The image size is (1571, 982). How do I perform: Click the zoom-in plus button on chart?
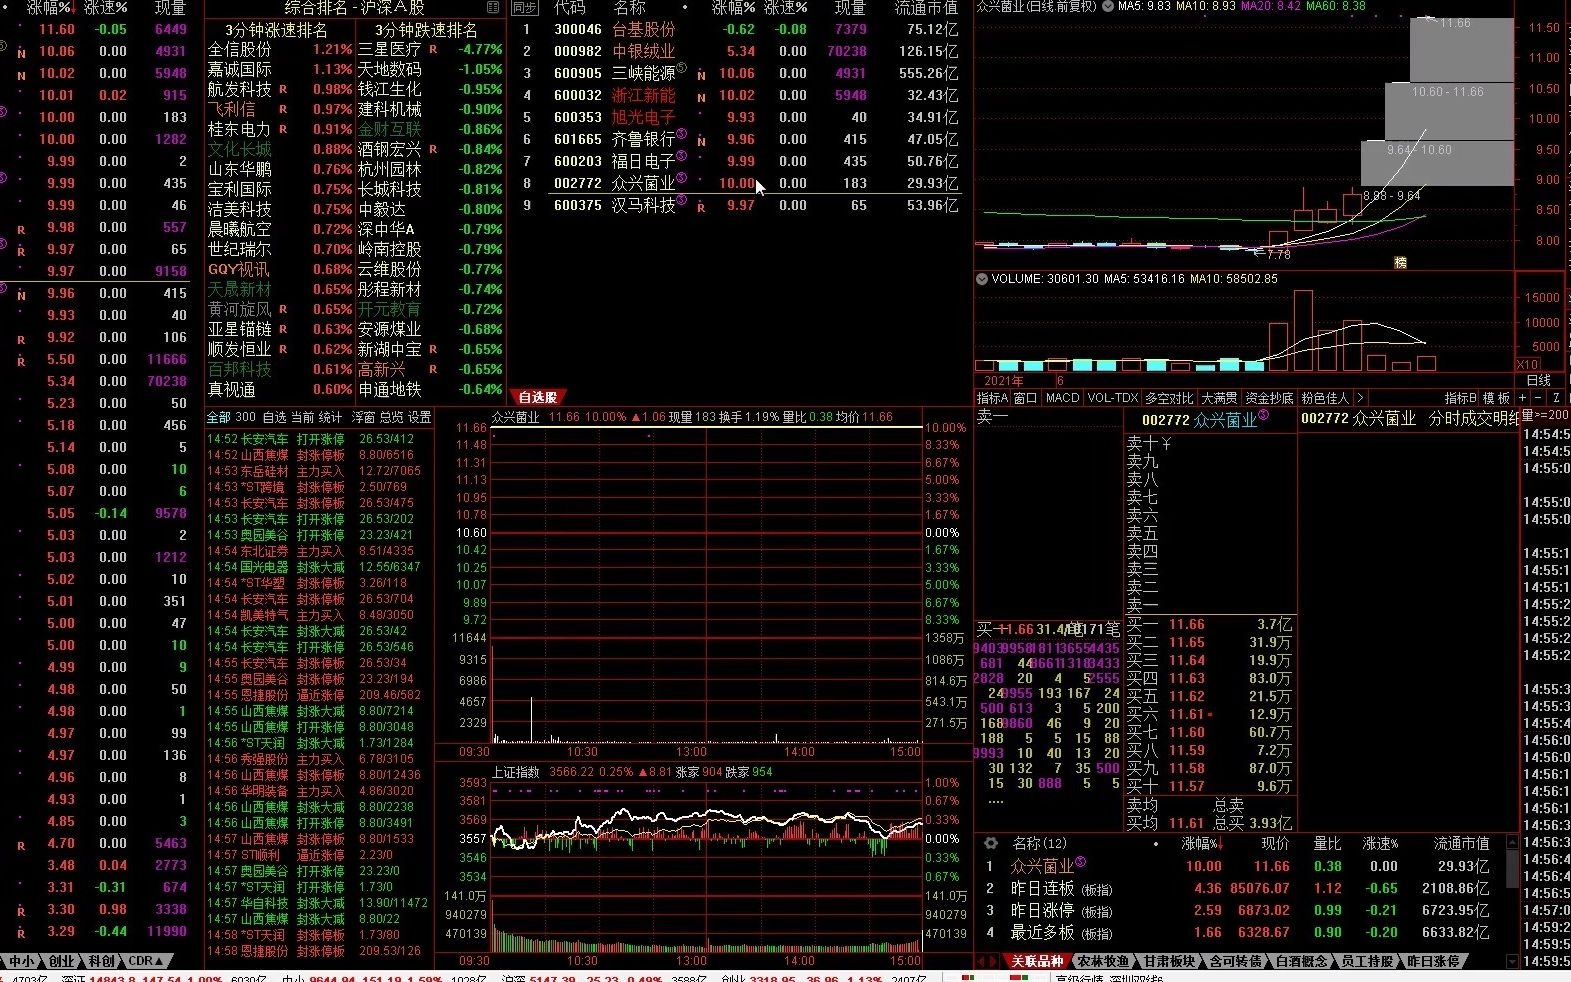[x=1522, y=398]
